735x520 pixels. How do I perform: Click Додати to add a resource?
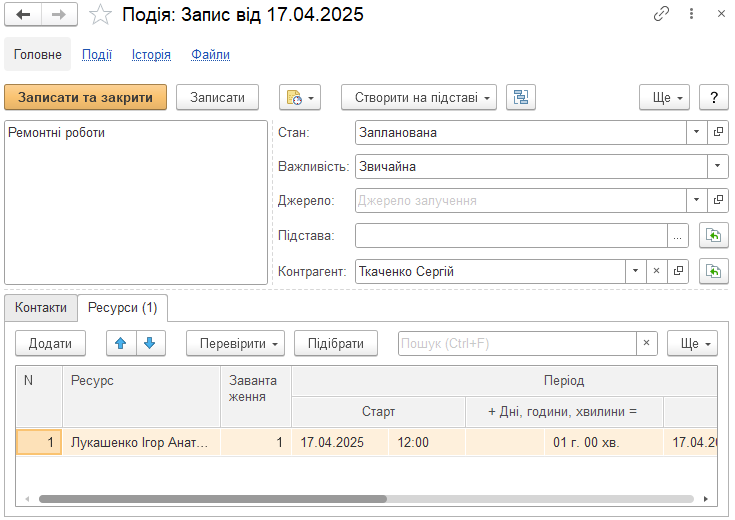pos(50,343)
